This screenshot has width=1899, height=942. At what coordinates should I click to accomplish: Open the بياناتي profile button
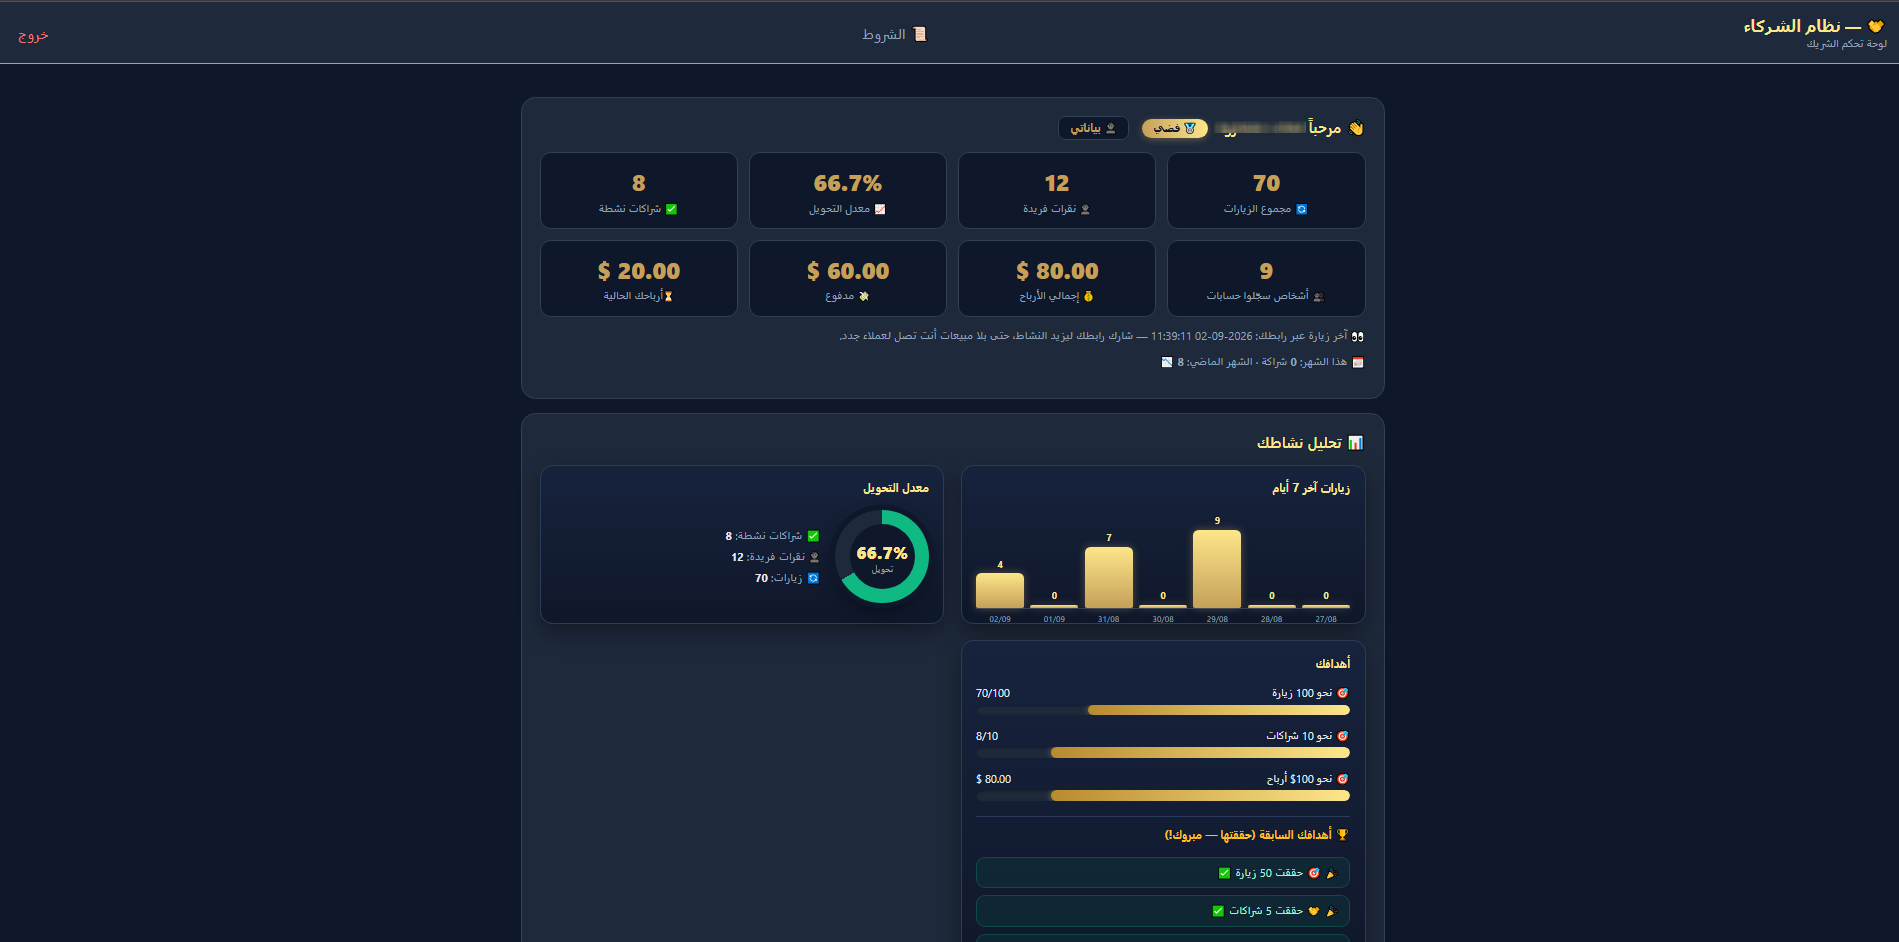coord(1093,128)
